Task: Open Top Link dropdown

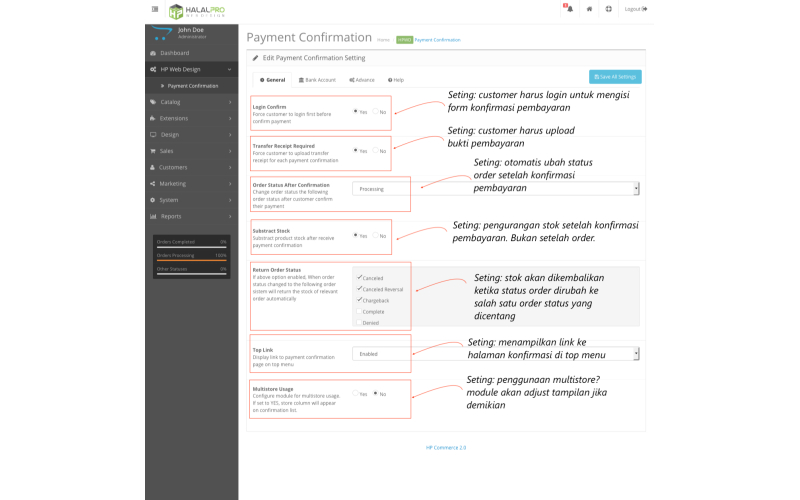Action: (495, 354)
